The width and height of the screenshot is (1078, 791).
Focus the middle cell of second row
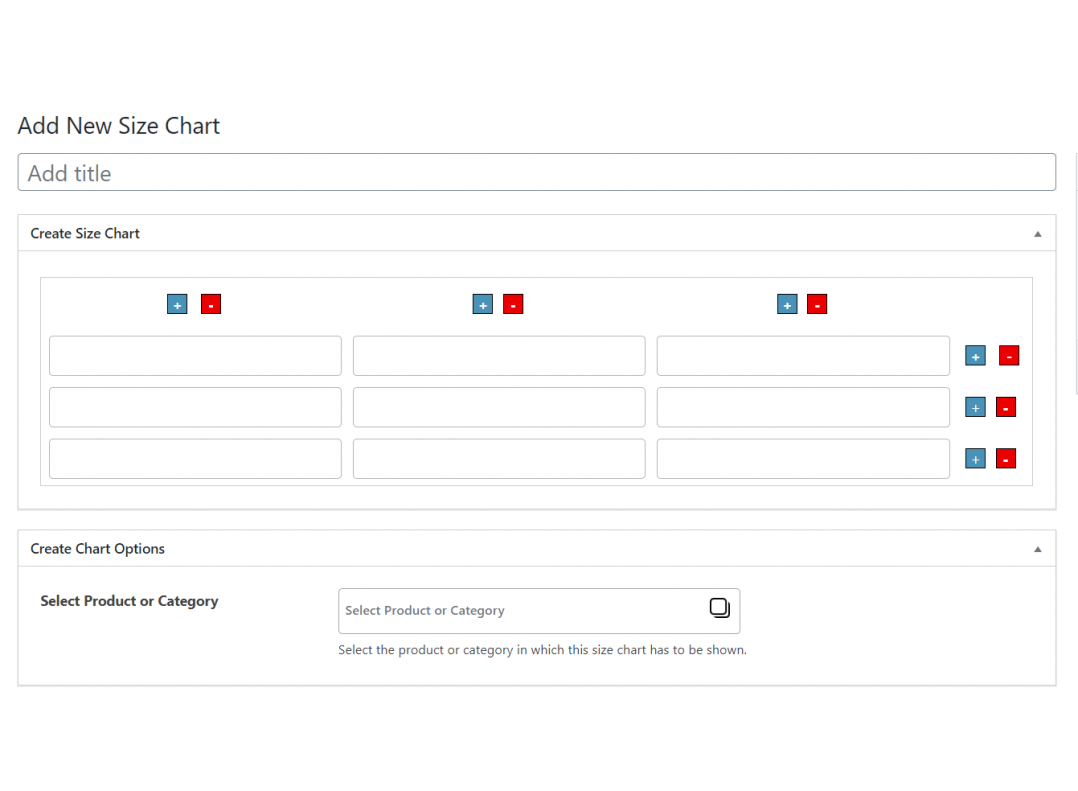coord(499,407)
